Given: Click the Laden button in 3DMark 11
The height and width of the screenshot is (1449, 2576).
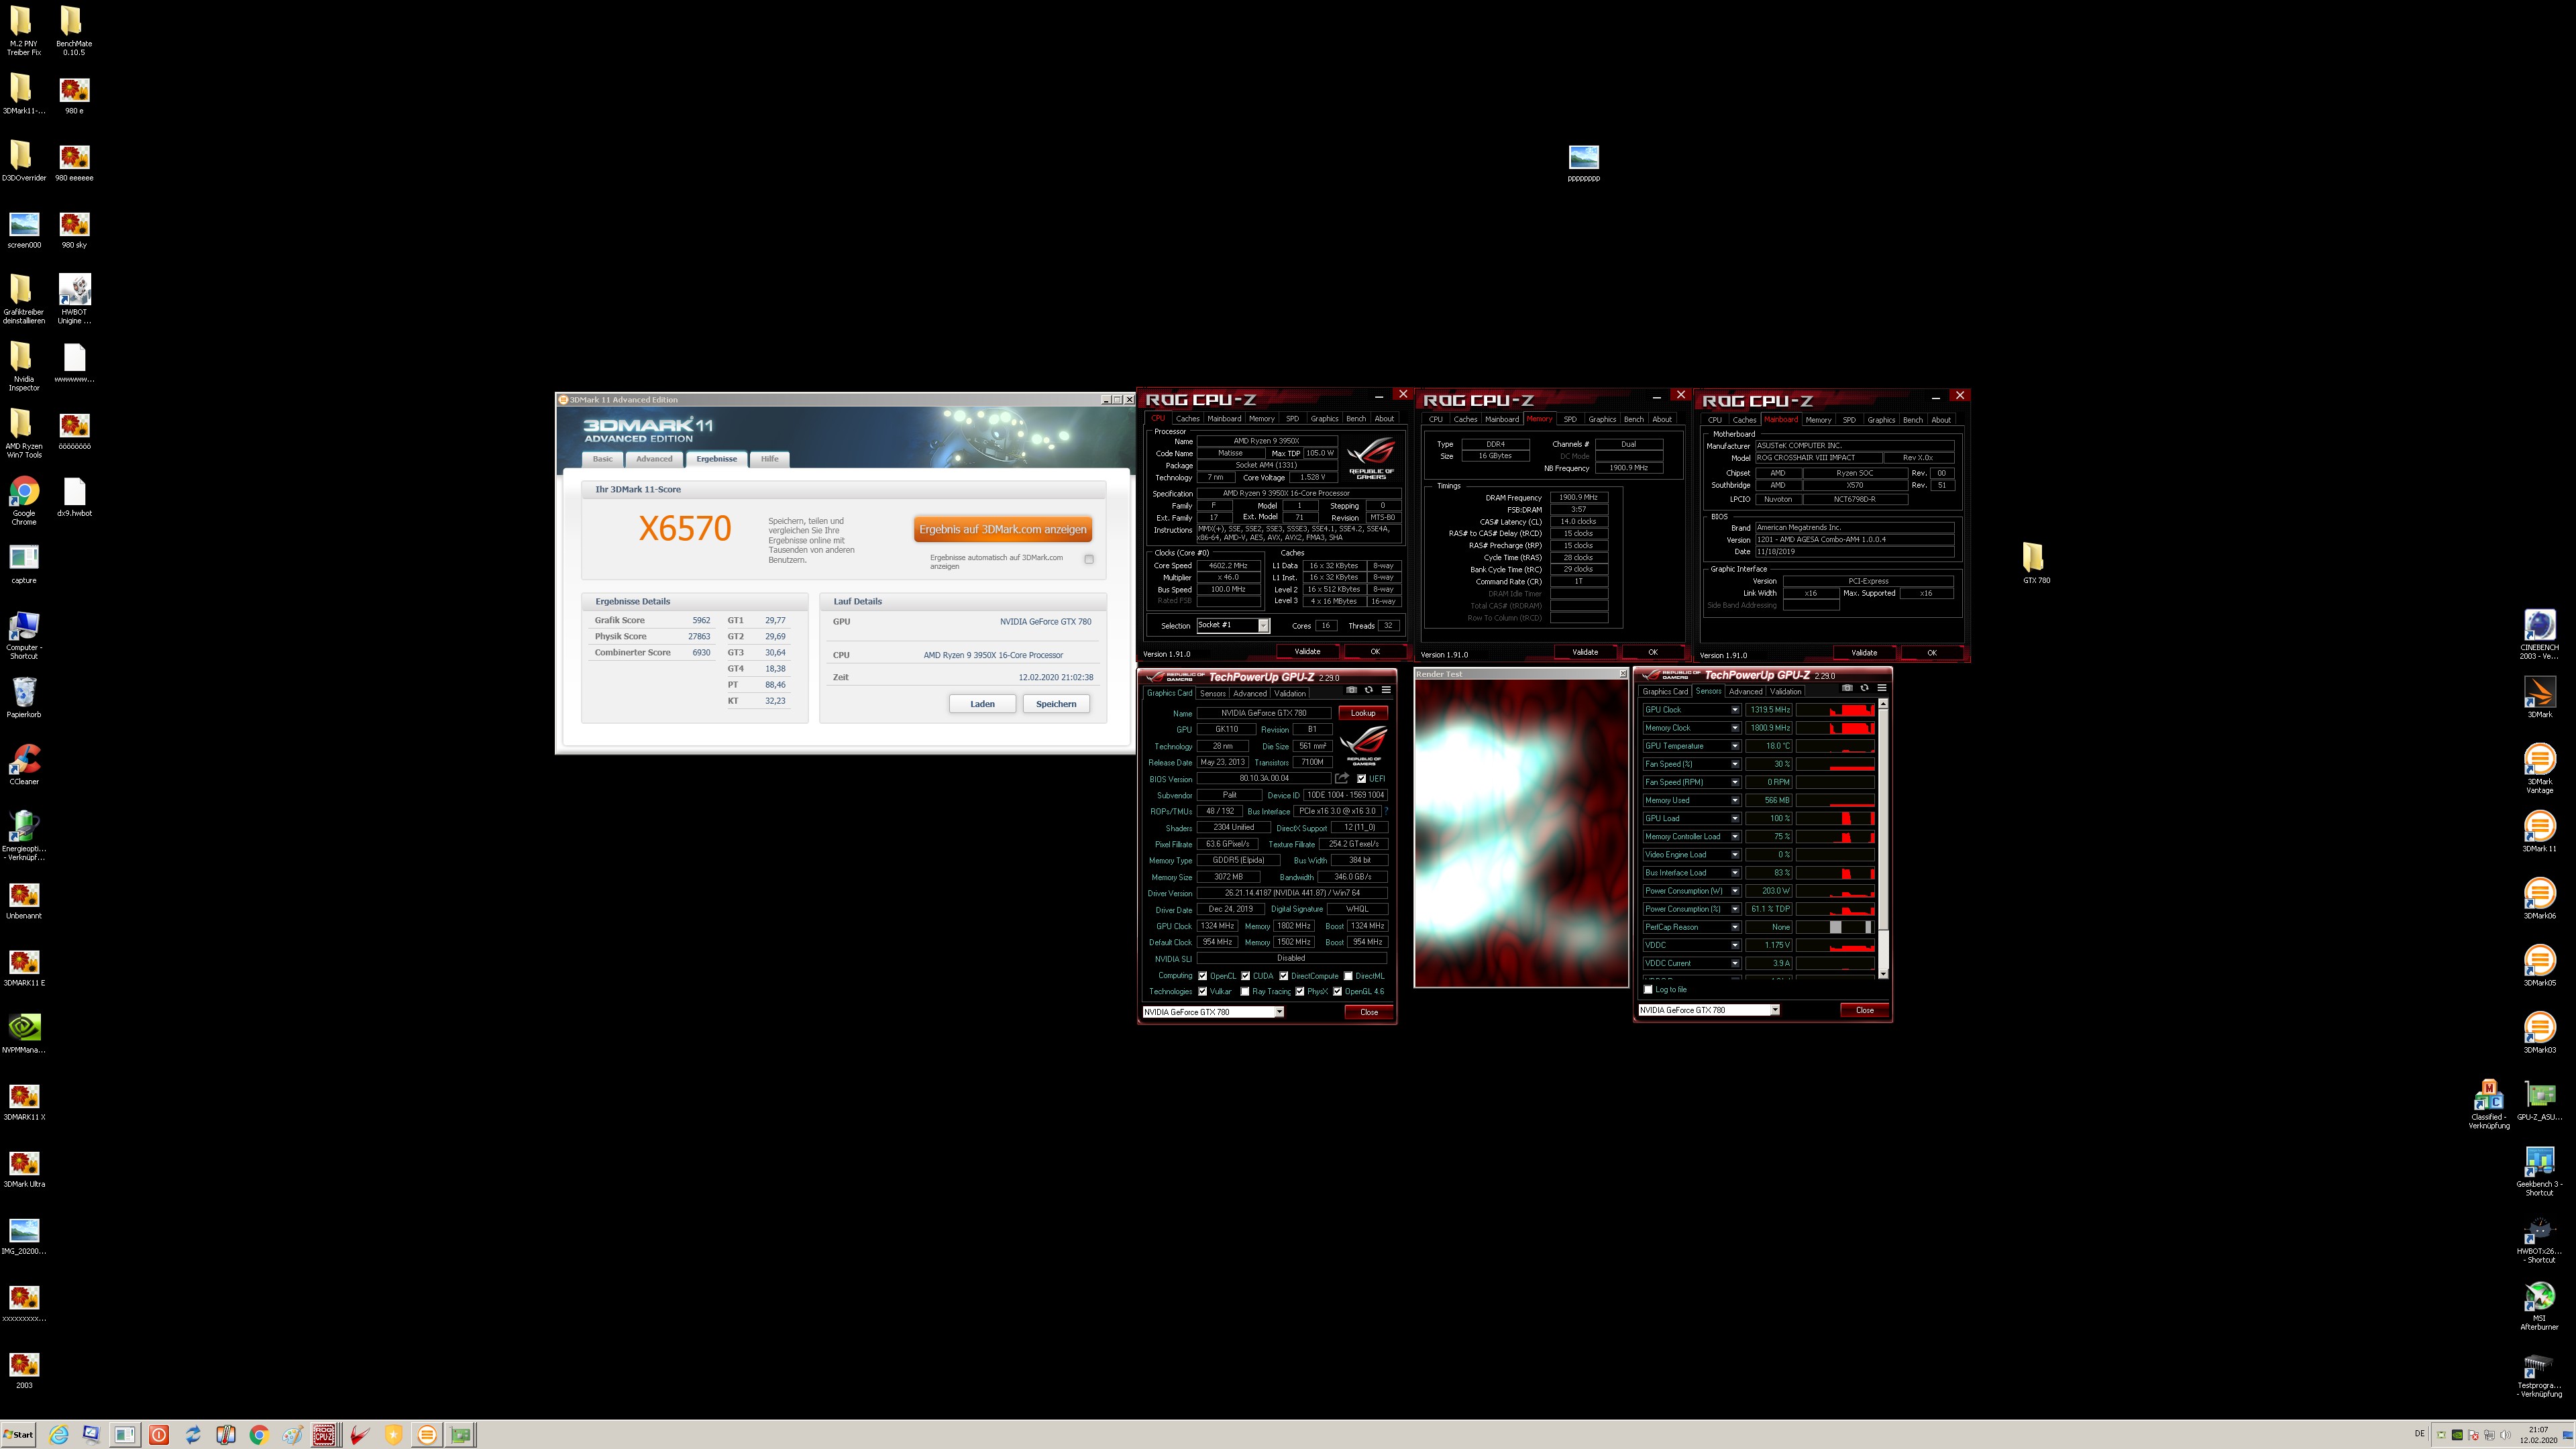Looking at the screenshot, I should coord(982,704).
